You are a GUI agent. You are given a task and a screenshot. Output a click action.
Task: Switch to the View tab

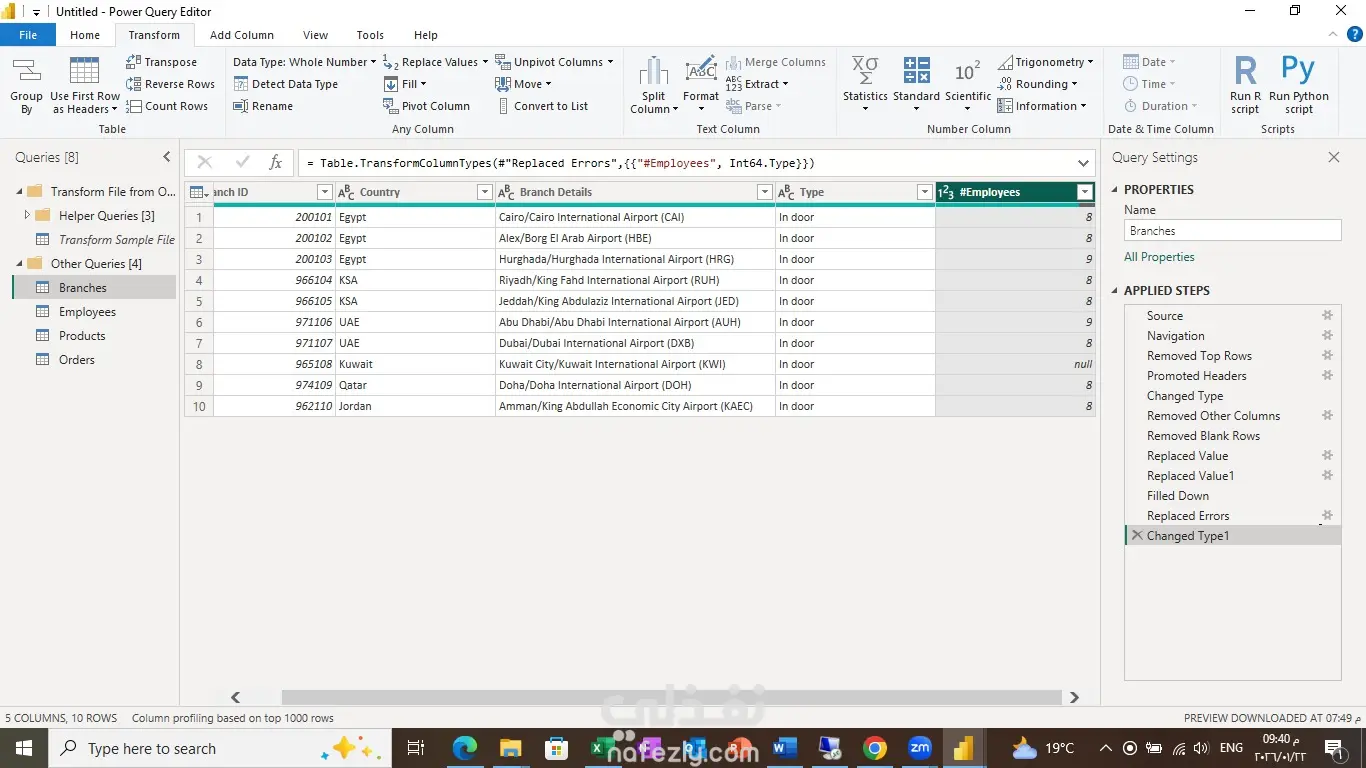click(x=315, y=35)
